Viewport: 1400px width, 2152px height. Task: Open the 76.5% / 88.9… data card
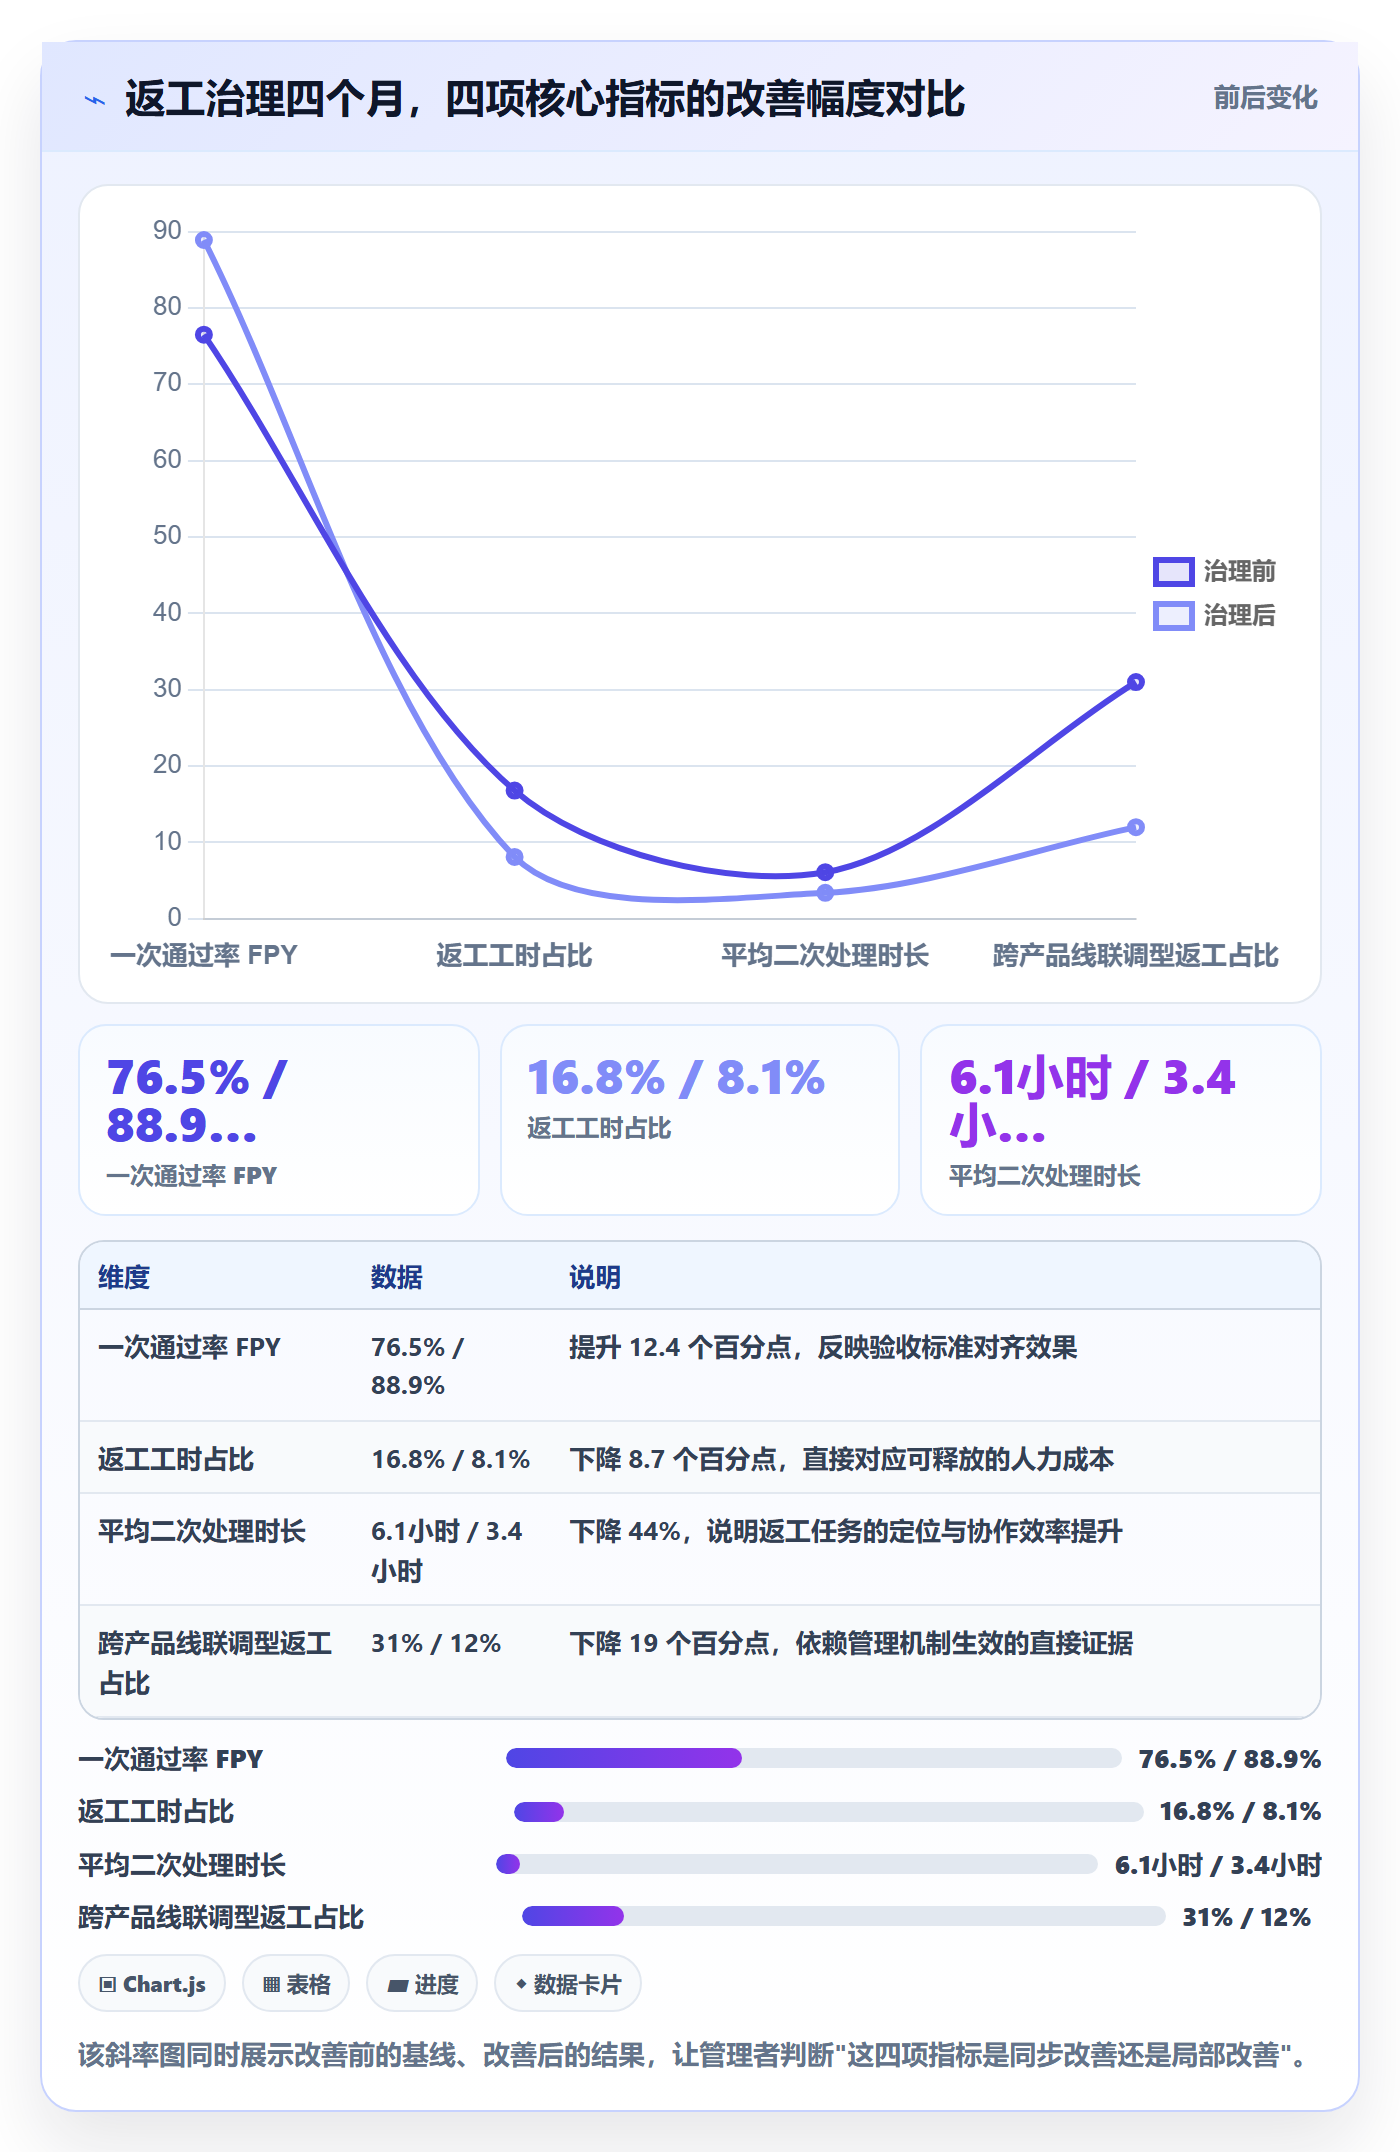(279, 1120)
